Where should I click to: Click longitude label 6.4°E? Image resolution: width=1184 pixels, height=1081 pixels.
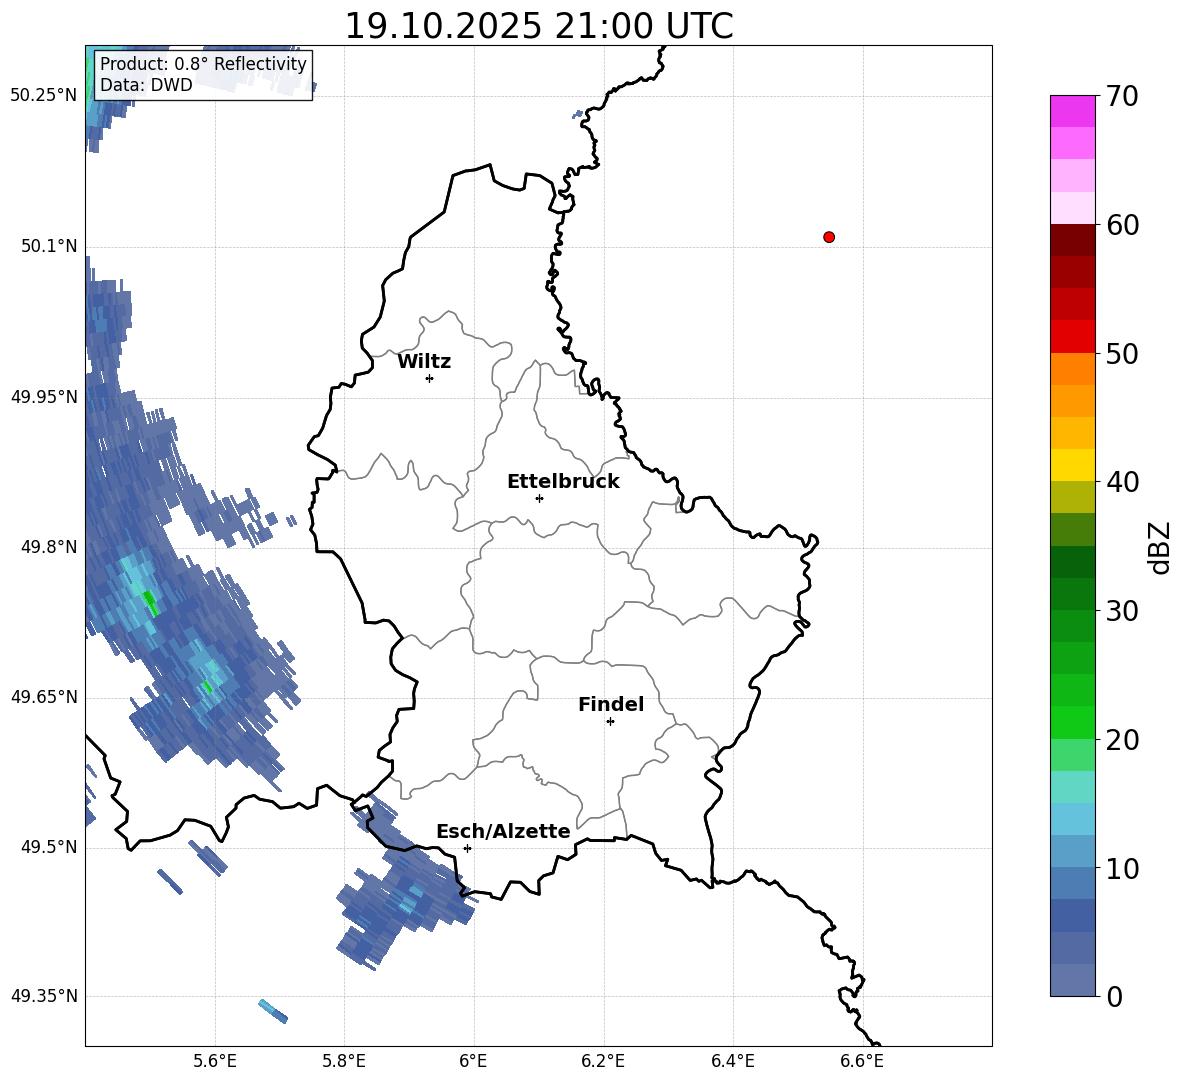point(732,1061)
